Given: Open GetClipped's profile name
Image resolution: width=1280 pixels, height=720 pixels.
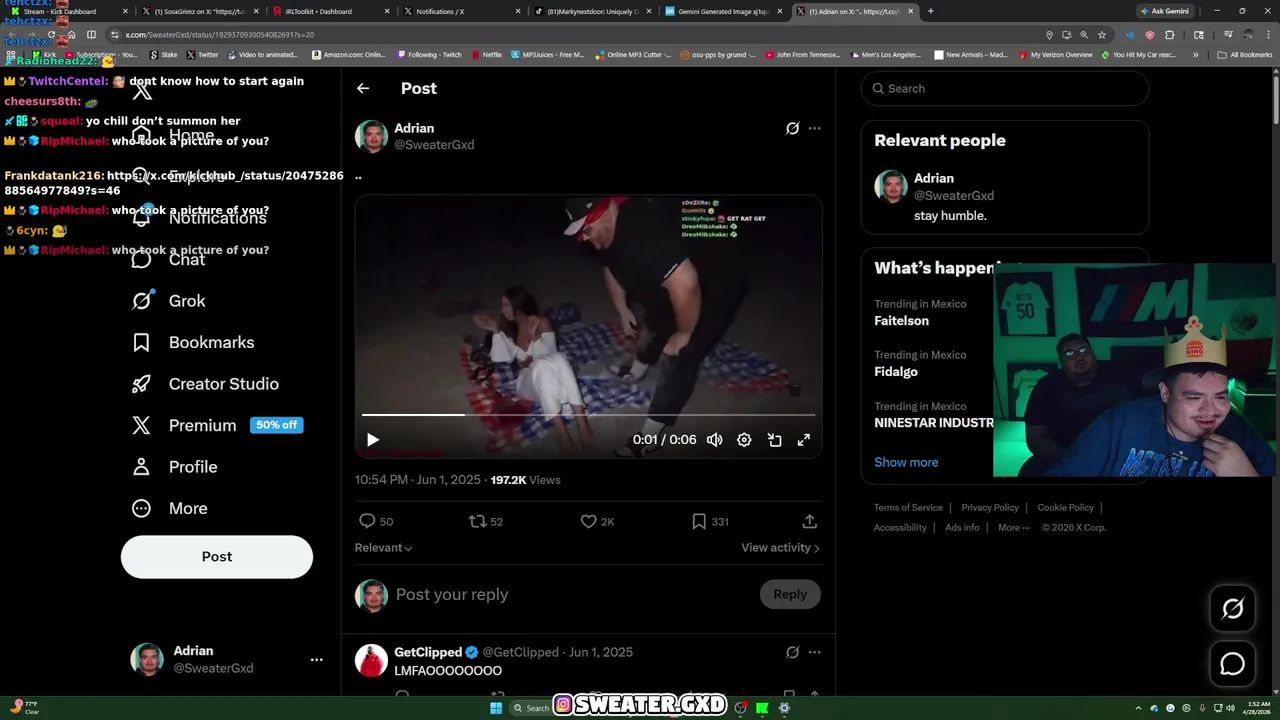Looking at the screenshot, I should [428, 652].
